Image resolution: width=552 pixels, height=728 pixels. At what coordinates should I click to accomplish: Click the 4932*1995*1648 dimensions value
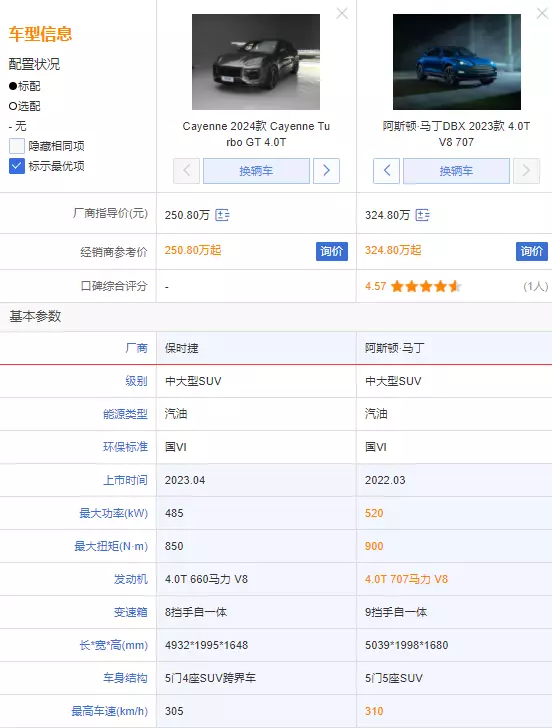point(207,645)
